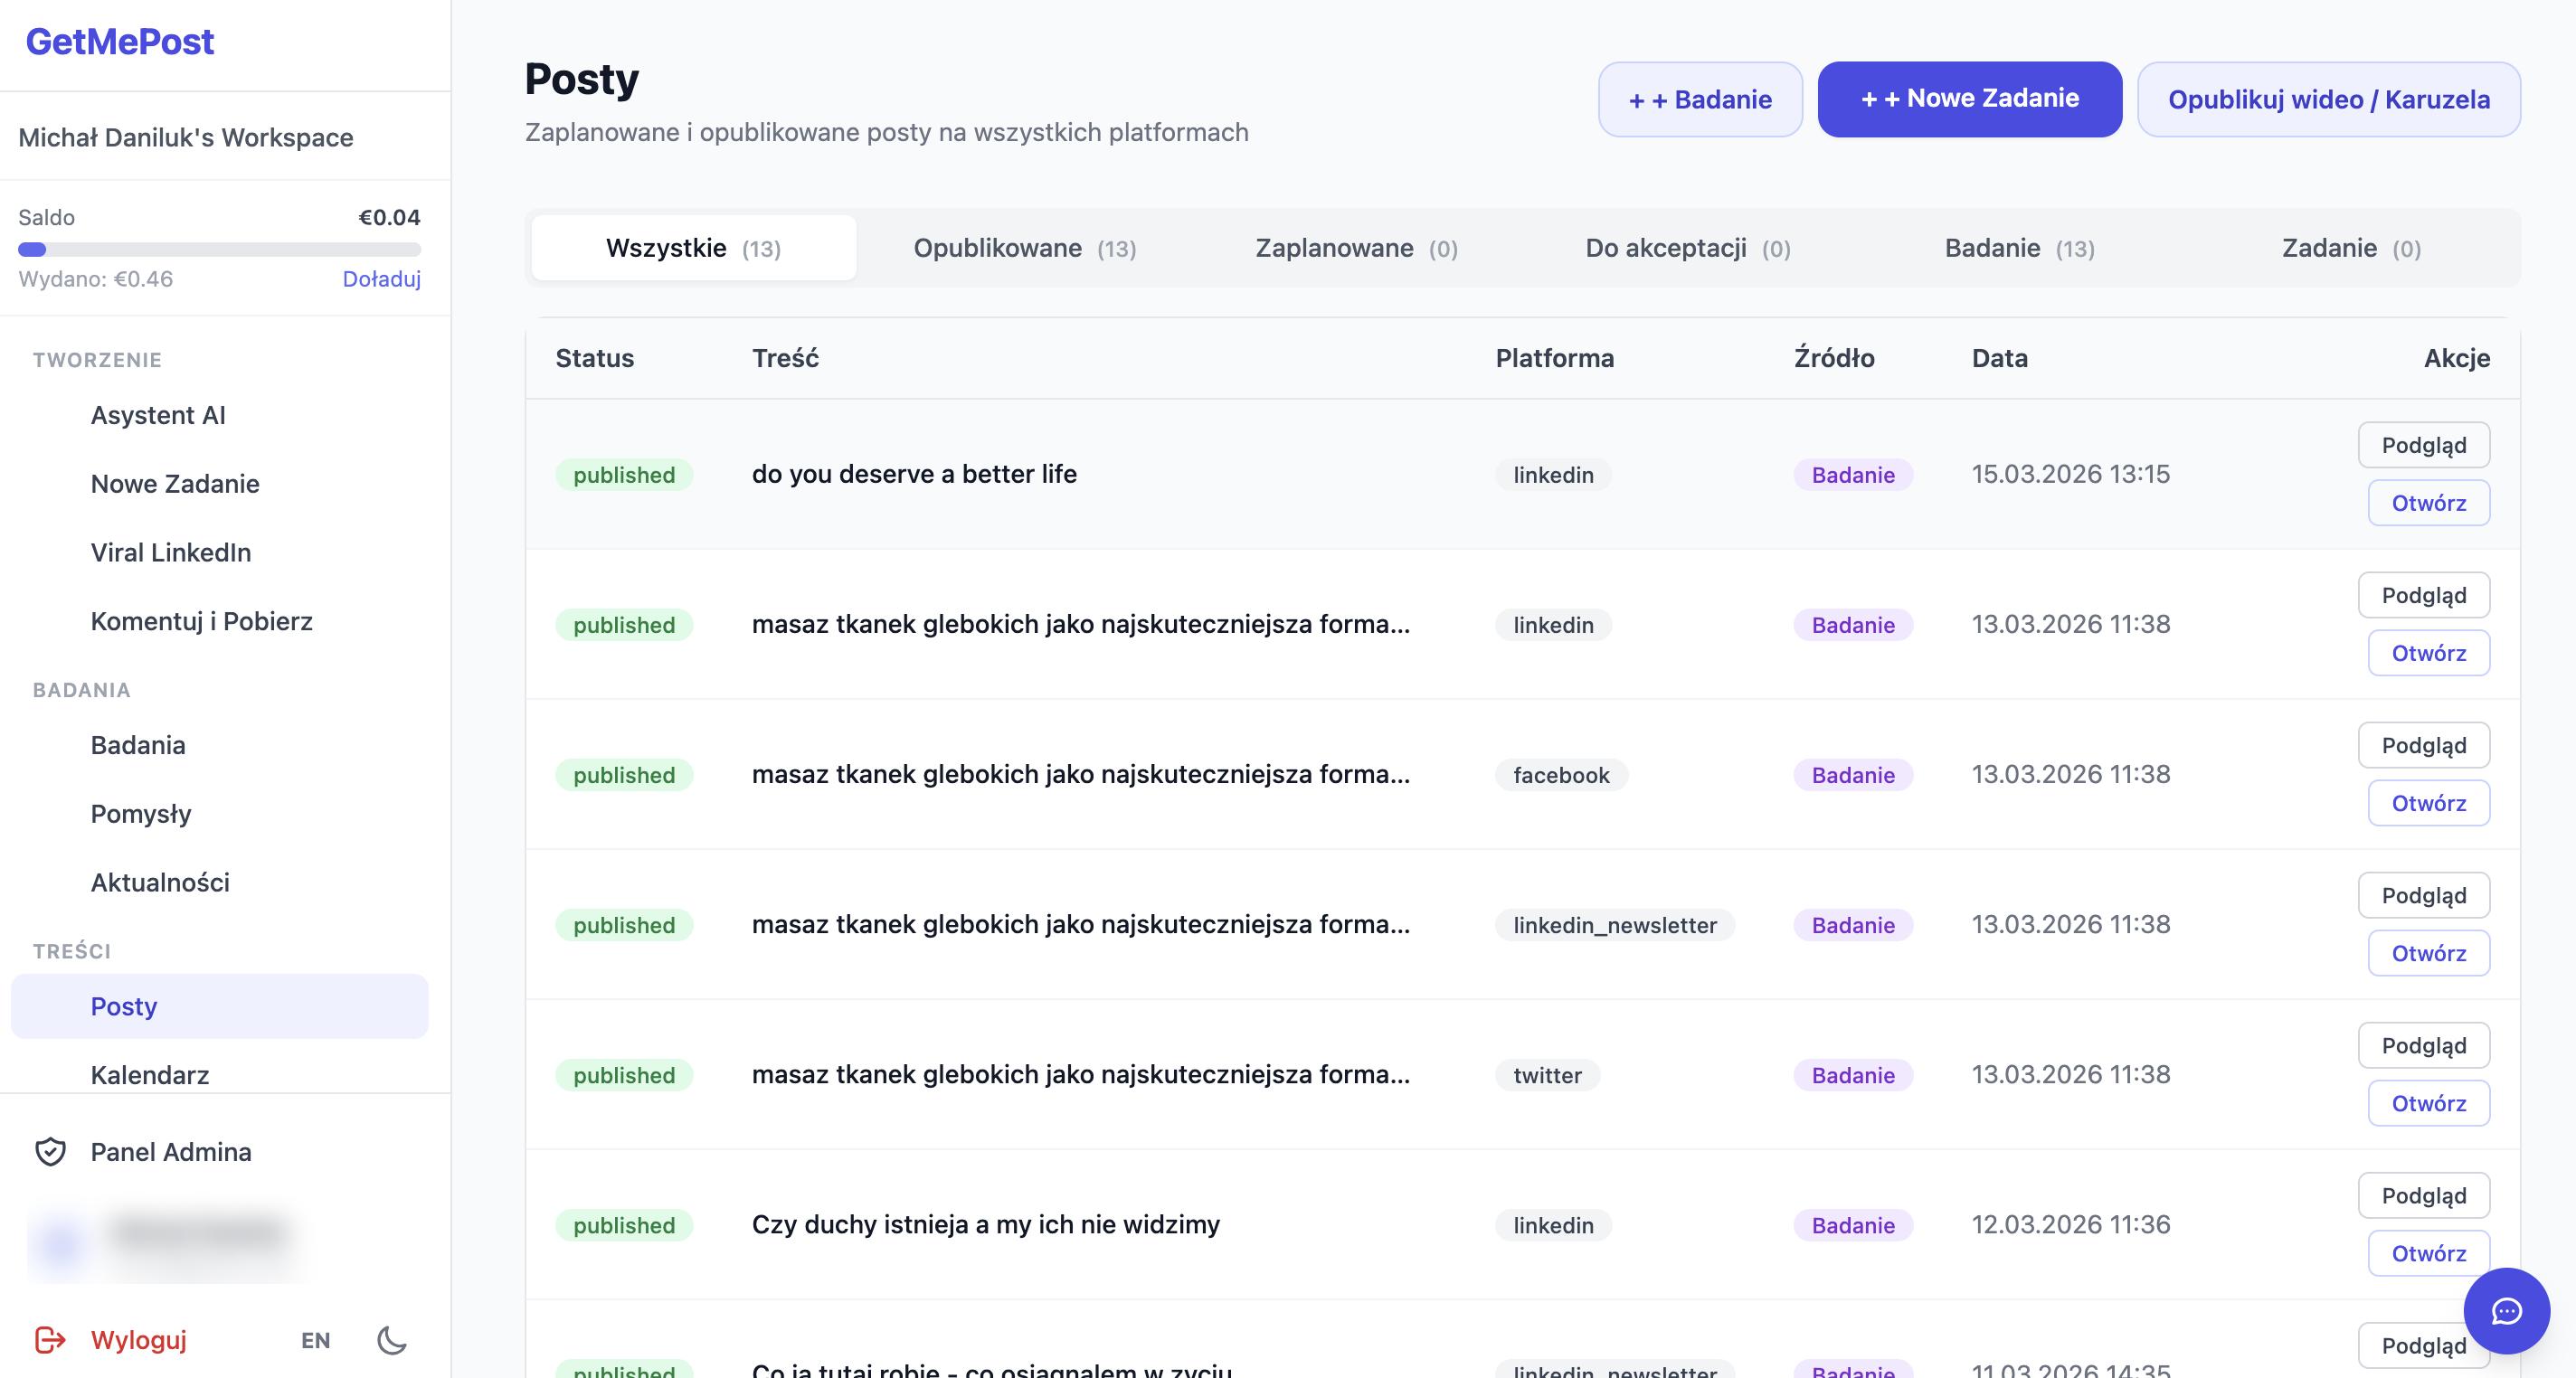Toggle dark mode with the moon icon
Image resolution: width=2576 pixels, height=1378 pixels.
pyautogui.click(x=391, y=1341)
